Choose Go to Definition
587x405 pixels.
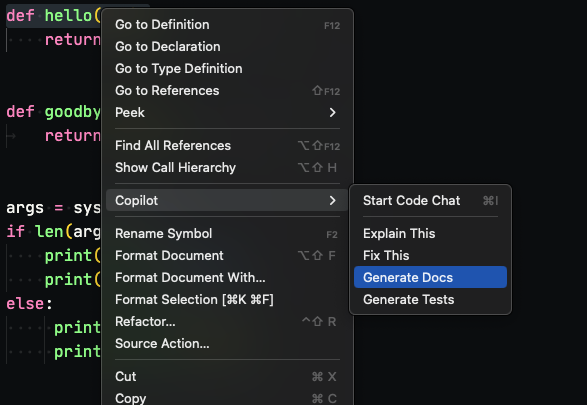(x=227, y=25)
